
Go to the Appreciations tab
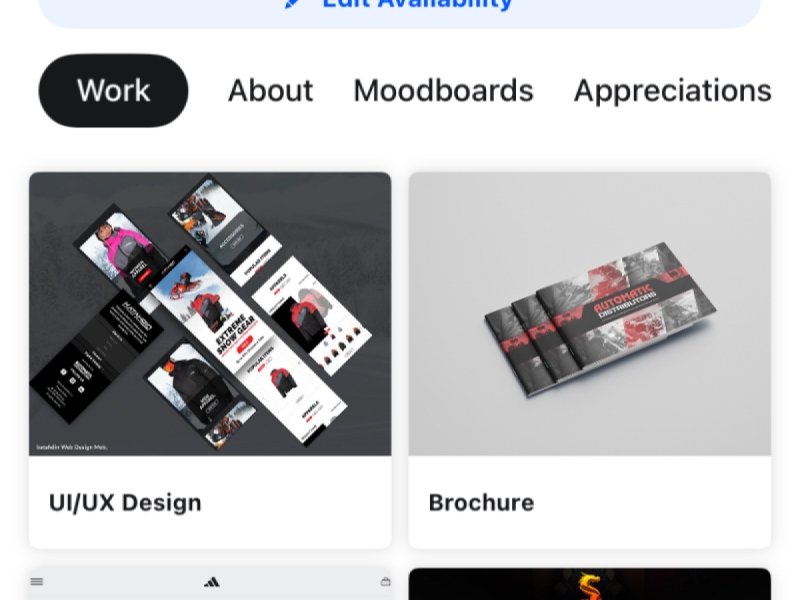pos(672,92)
